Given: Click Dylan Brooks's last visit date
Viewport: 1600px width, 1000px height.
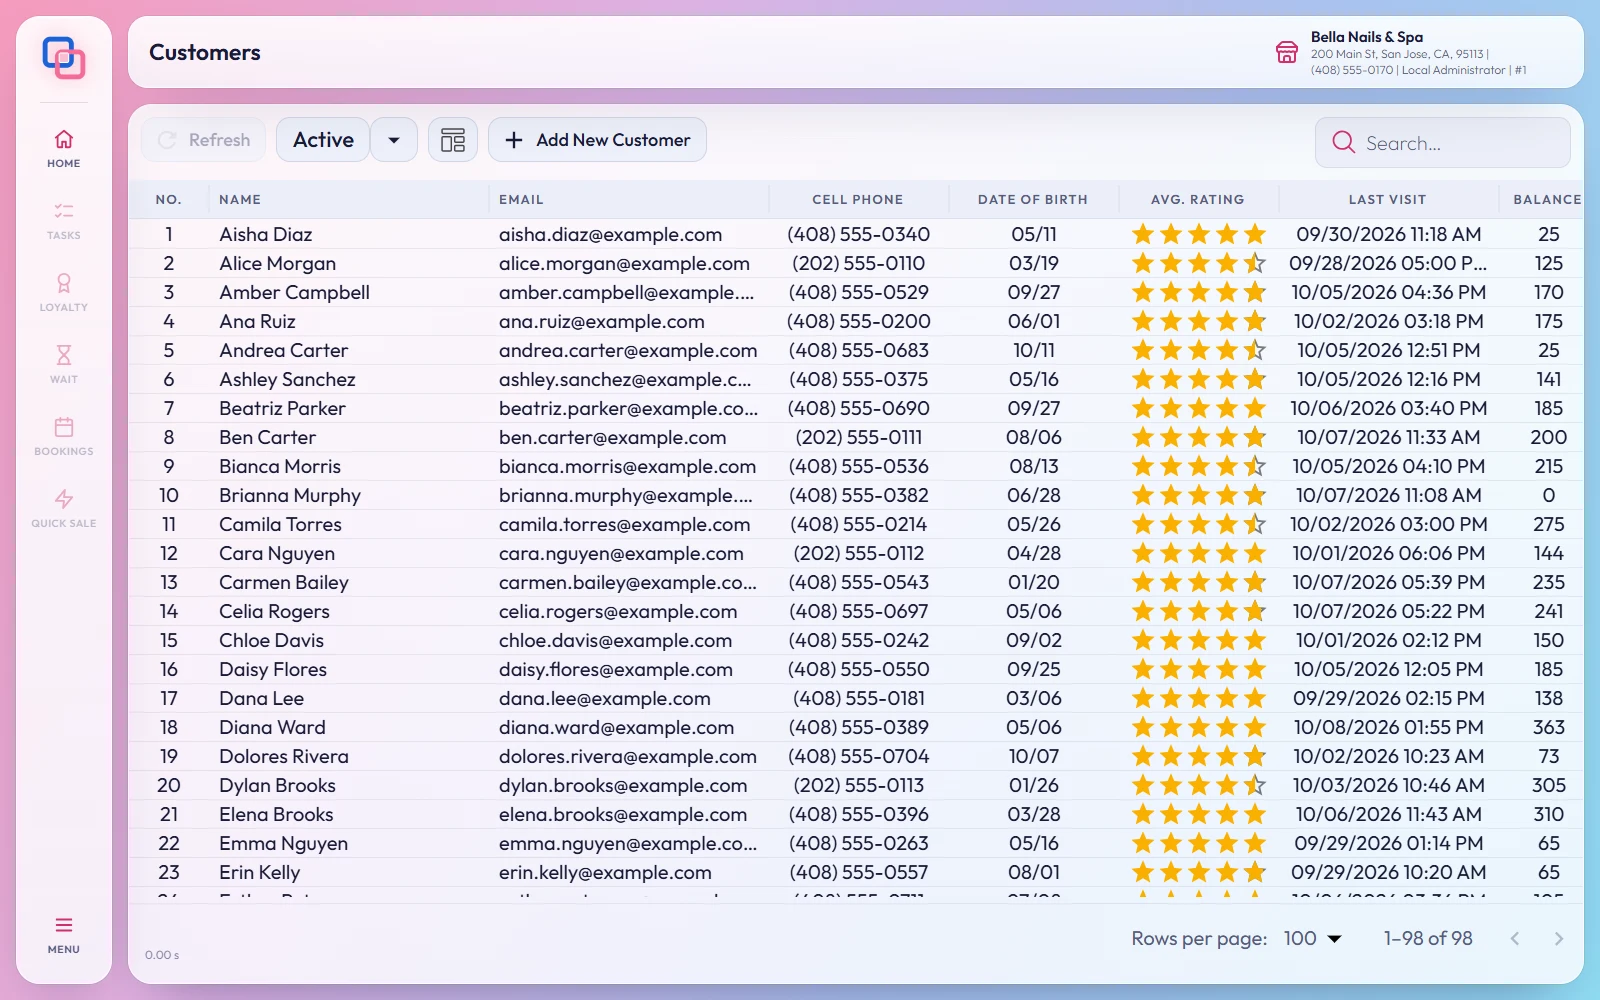Looking at the screenshot, I should (1388, 785).
